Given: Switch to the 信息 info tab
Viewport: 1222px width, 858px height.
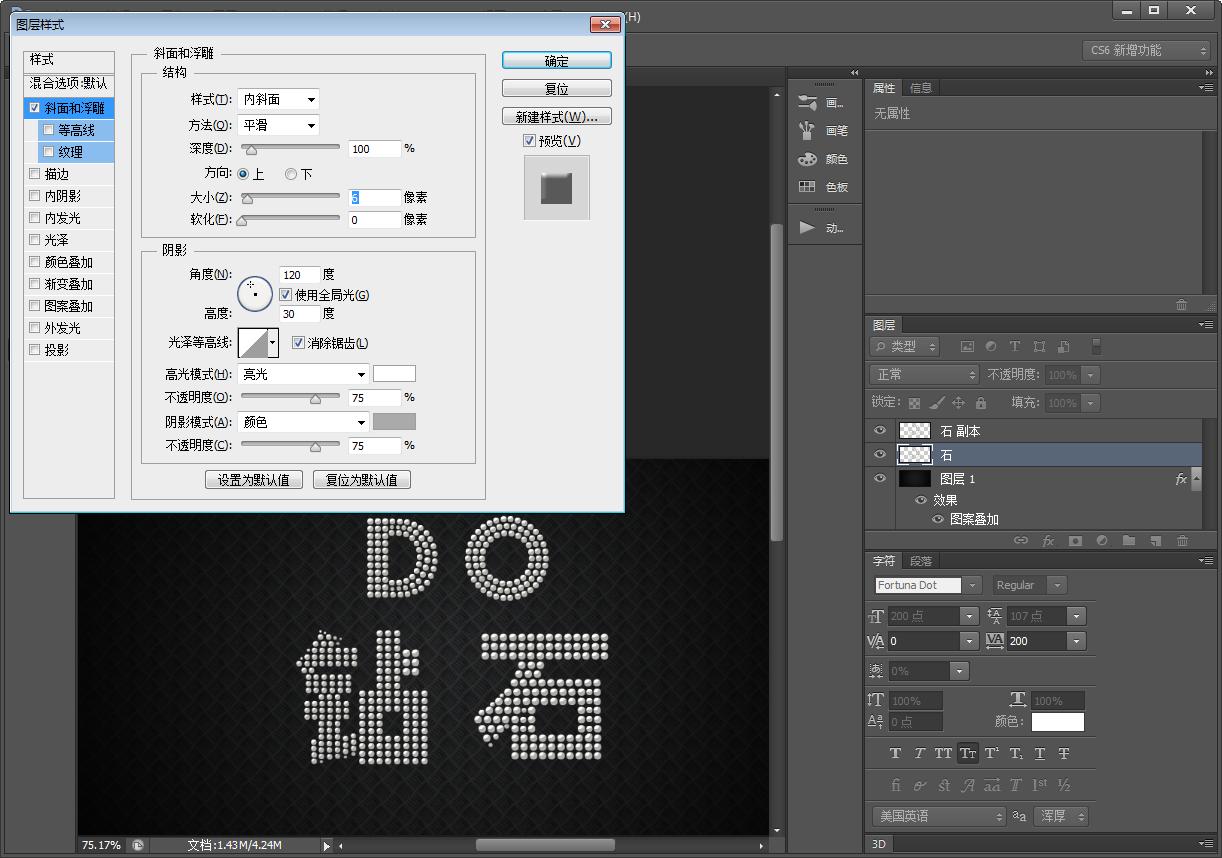Looking at the screenshot, I should [x=921, y=88].
